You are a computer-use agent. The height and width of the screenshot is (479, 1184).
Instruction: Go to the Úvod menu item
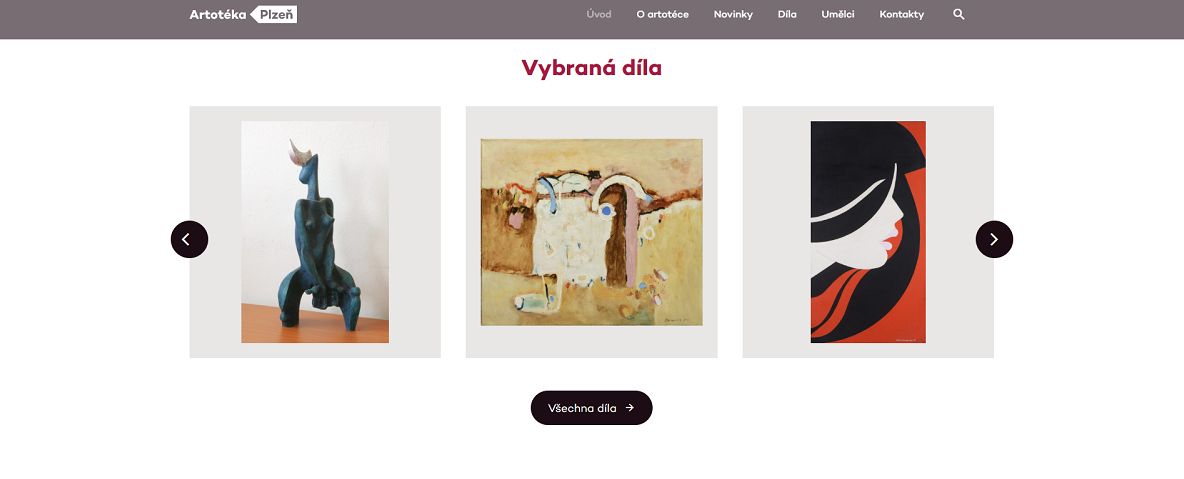tap(599, 14)
